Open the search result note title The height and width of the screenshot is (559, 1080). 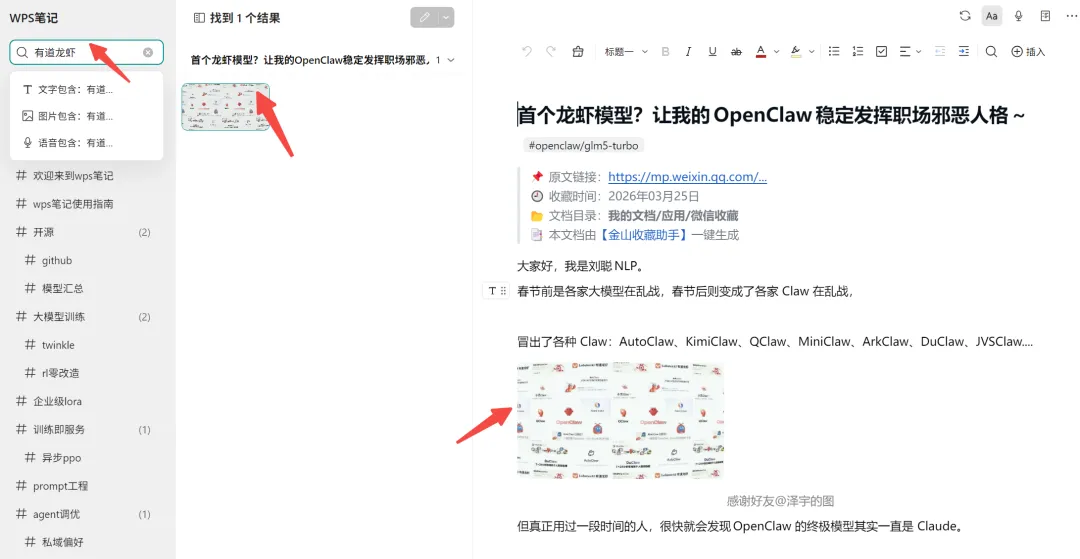311,60
